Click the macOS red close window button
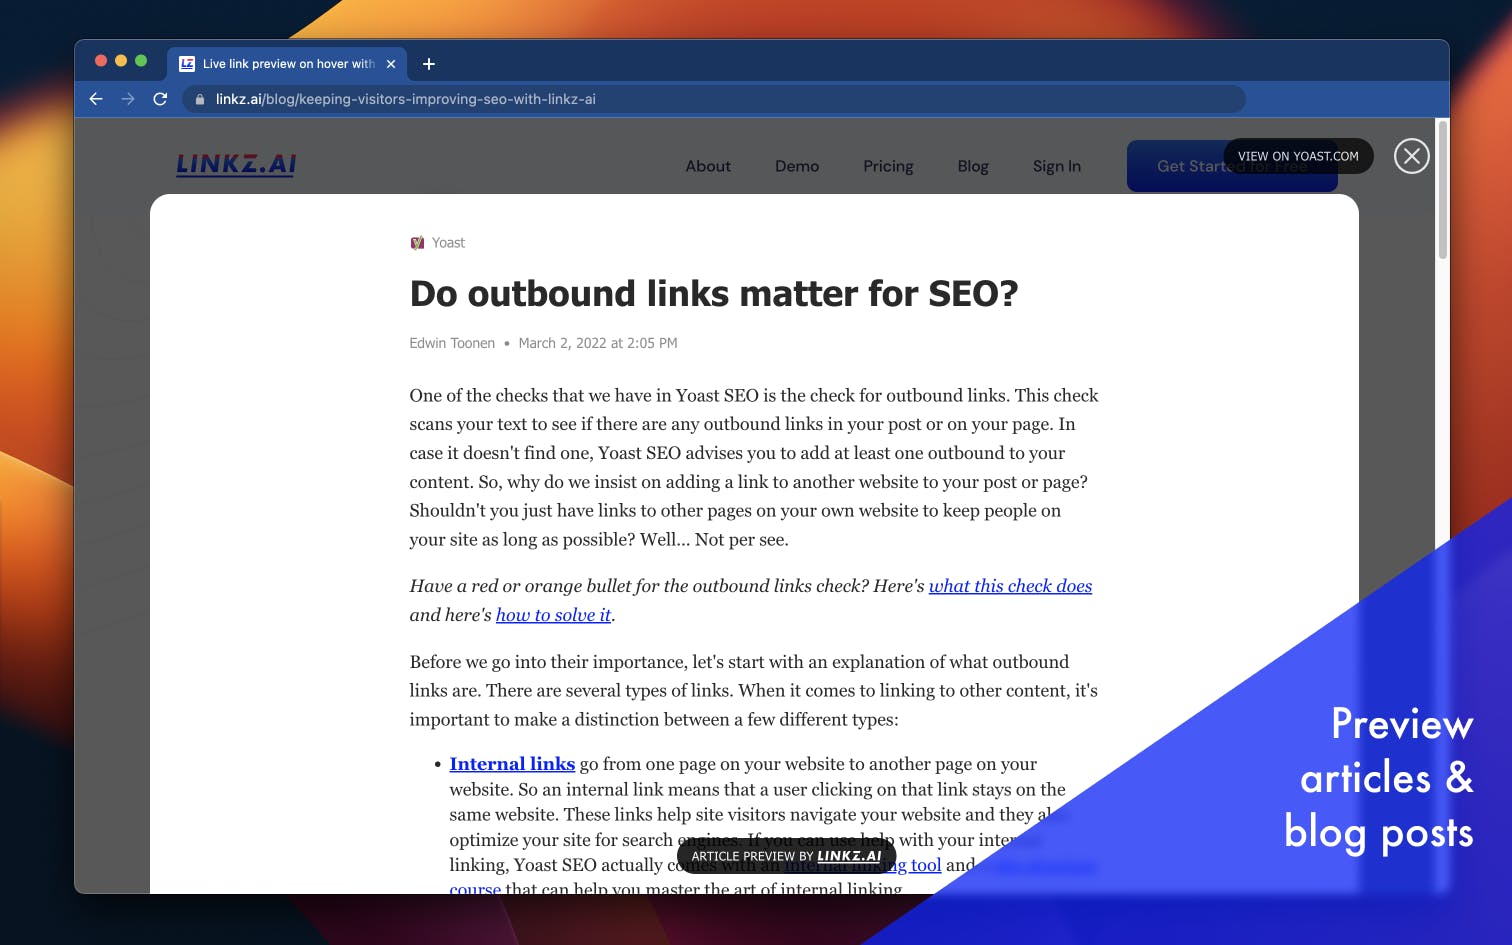 (101, 61)
